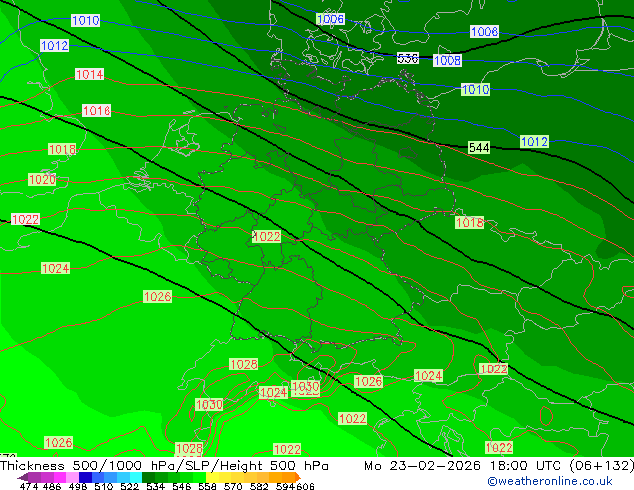Click the blue '1012' label on white background
The image size is (634, 490).
[55, 46]
